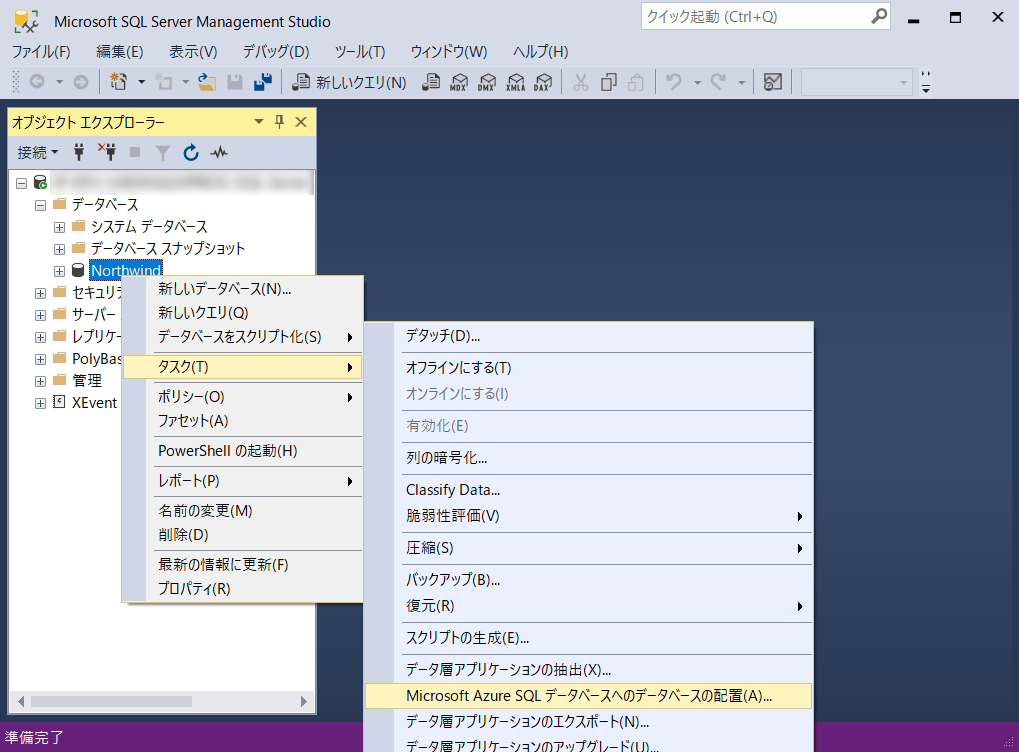Expand the Northwind database node
Screen dimensions: 1019x752
[59, 271]
